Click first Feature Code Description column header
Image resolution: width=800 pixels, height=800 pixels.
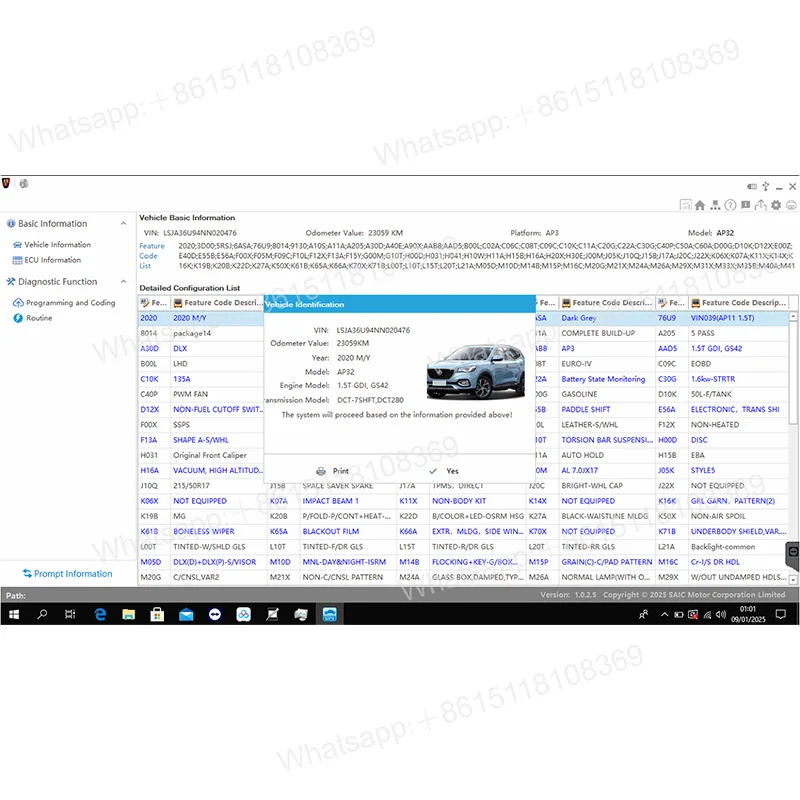218,303
